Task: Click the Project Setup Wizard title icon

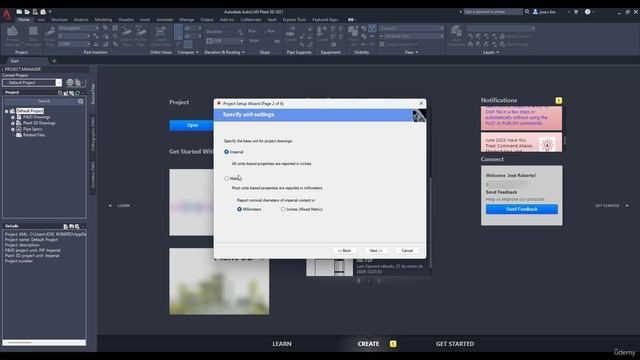Action: tap(219, 103)
